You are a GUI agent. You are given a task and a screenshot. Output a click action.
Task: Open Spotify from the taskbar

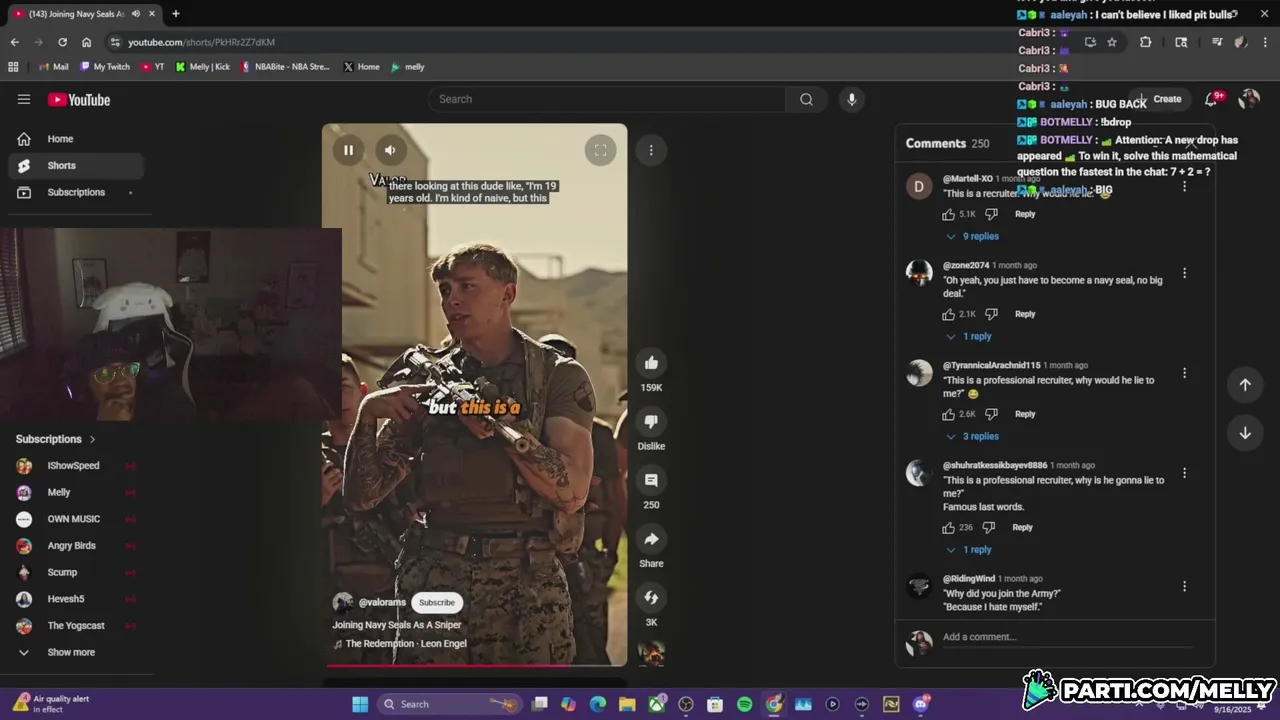point(744,704)
